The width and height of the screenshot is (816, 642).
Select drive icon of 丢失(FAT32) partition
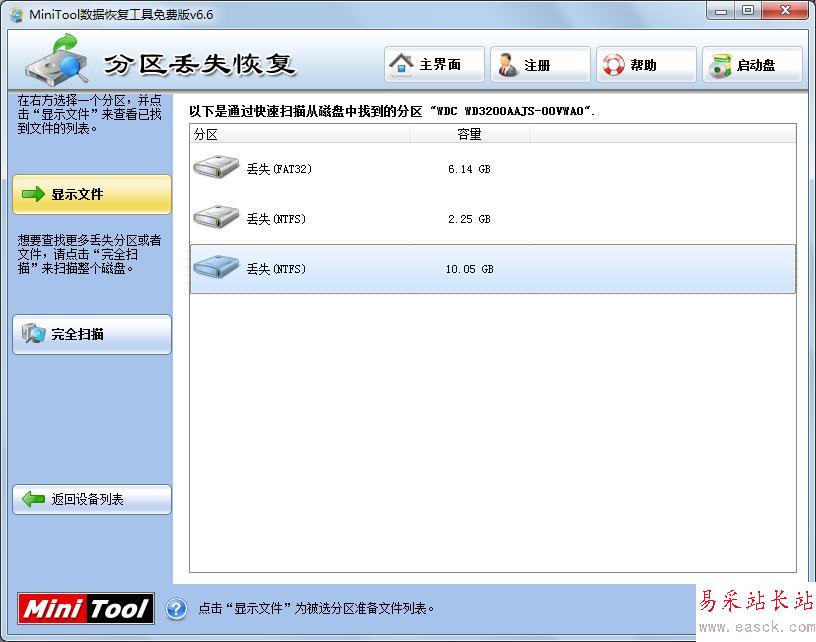click(216, 167)
